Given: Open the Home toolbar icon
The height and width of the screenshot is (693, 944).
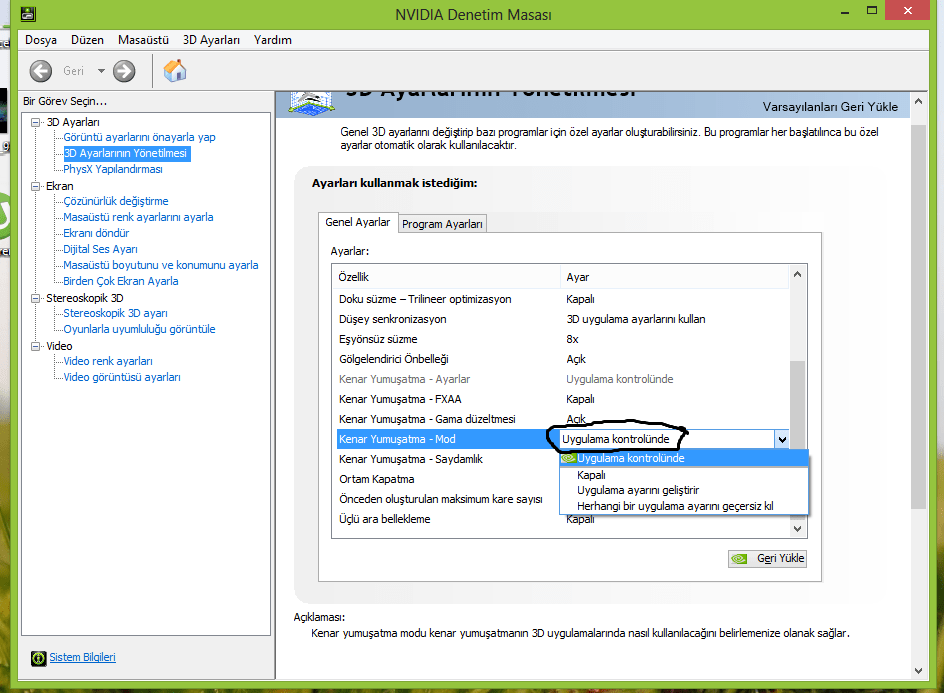Looking at the screenshot, I should coord(175,71).
